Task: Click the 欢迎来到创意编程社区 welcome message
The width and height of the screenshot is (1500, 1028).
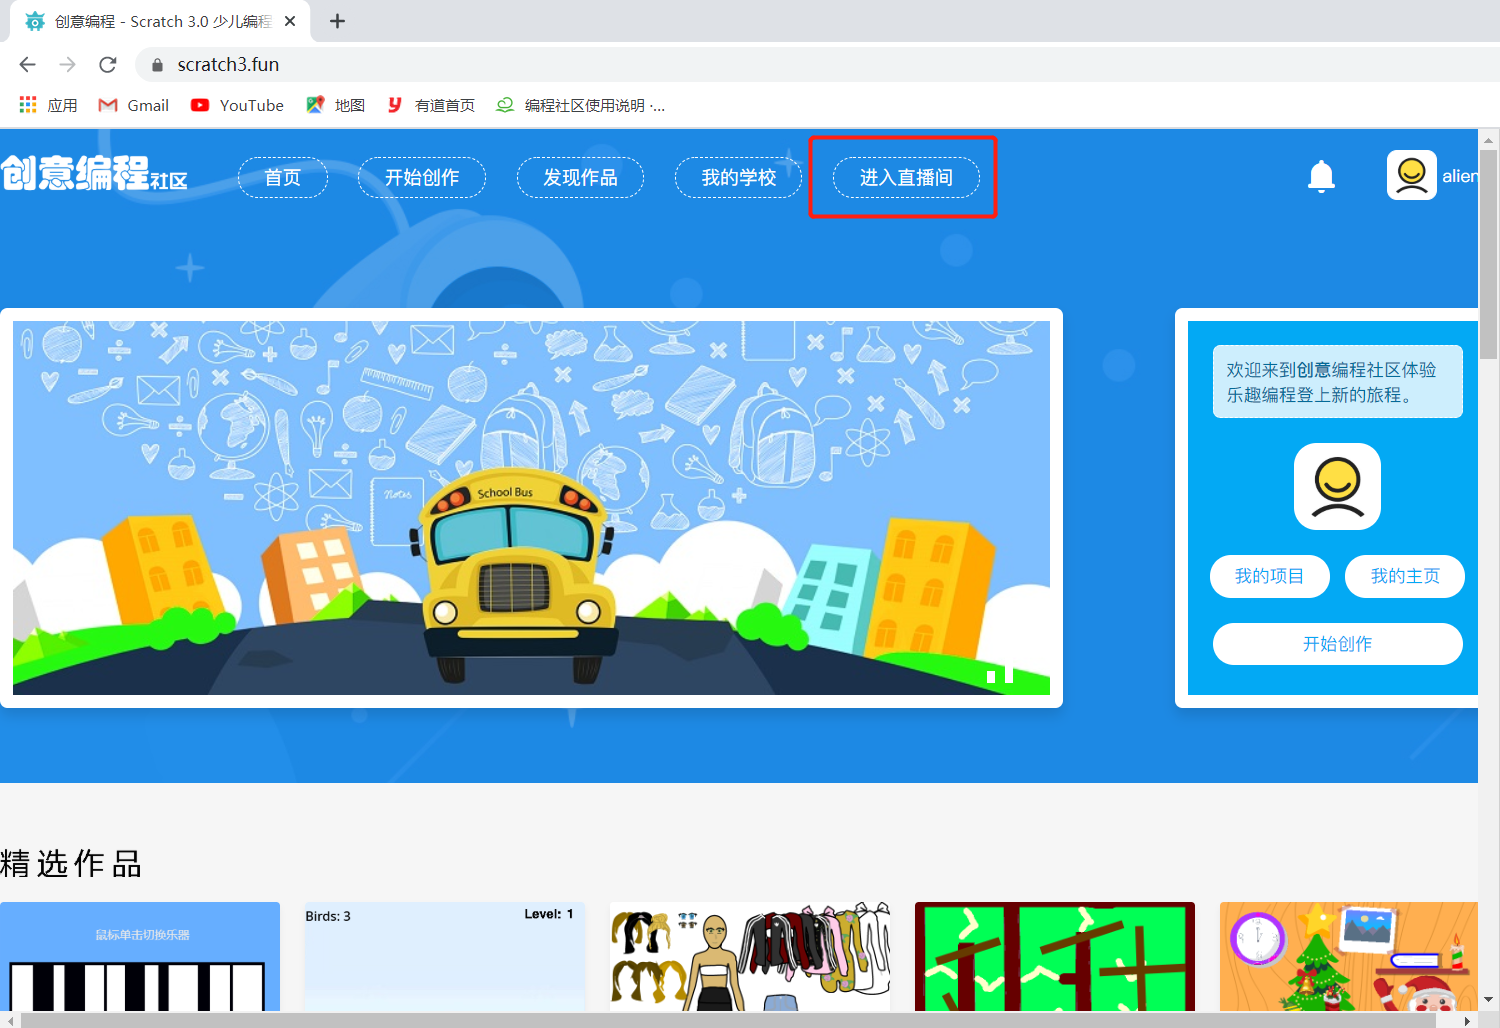Action: (1338, 382)
